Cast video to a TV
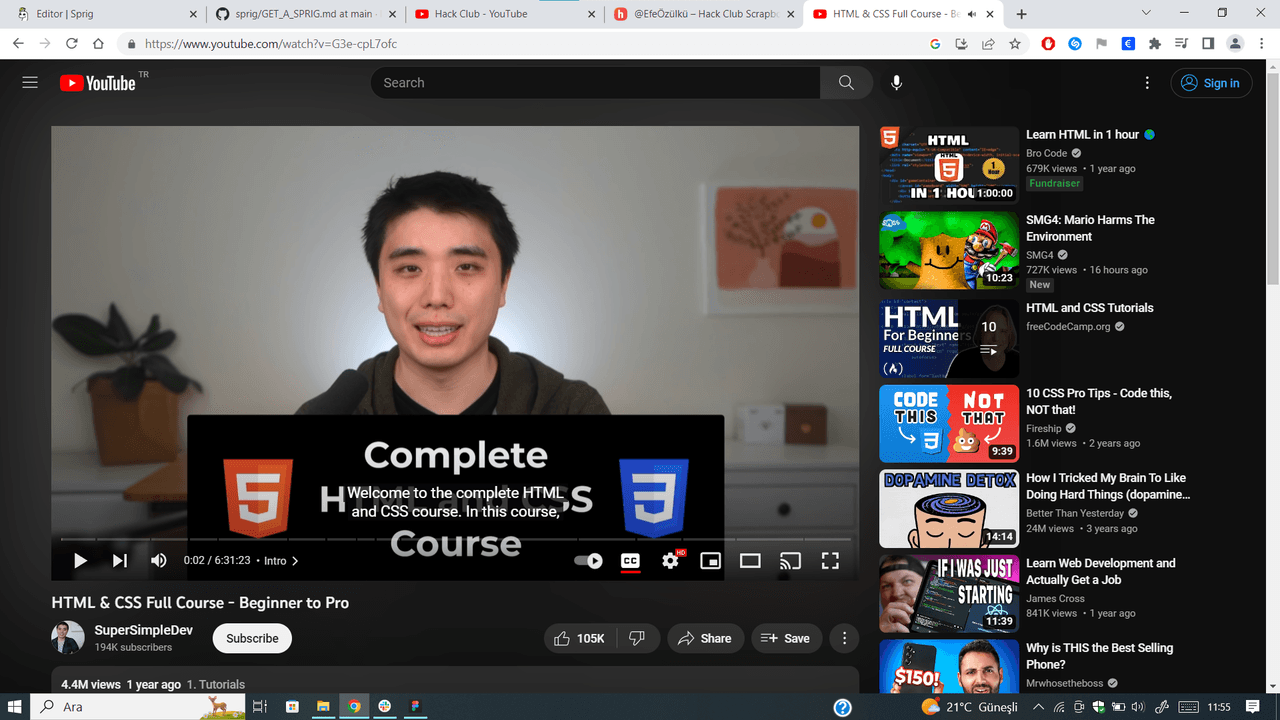Image resolution: width=1280 pixels, height=720 pixels. click(790, 561)
